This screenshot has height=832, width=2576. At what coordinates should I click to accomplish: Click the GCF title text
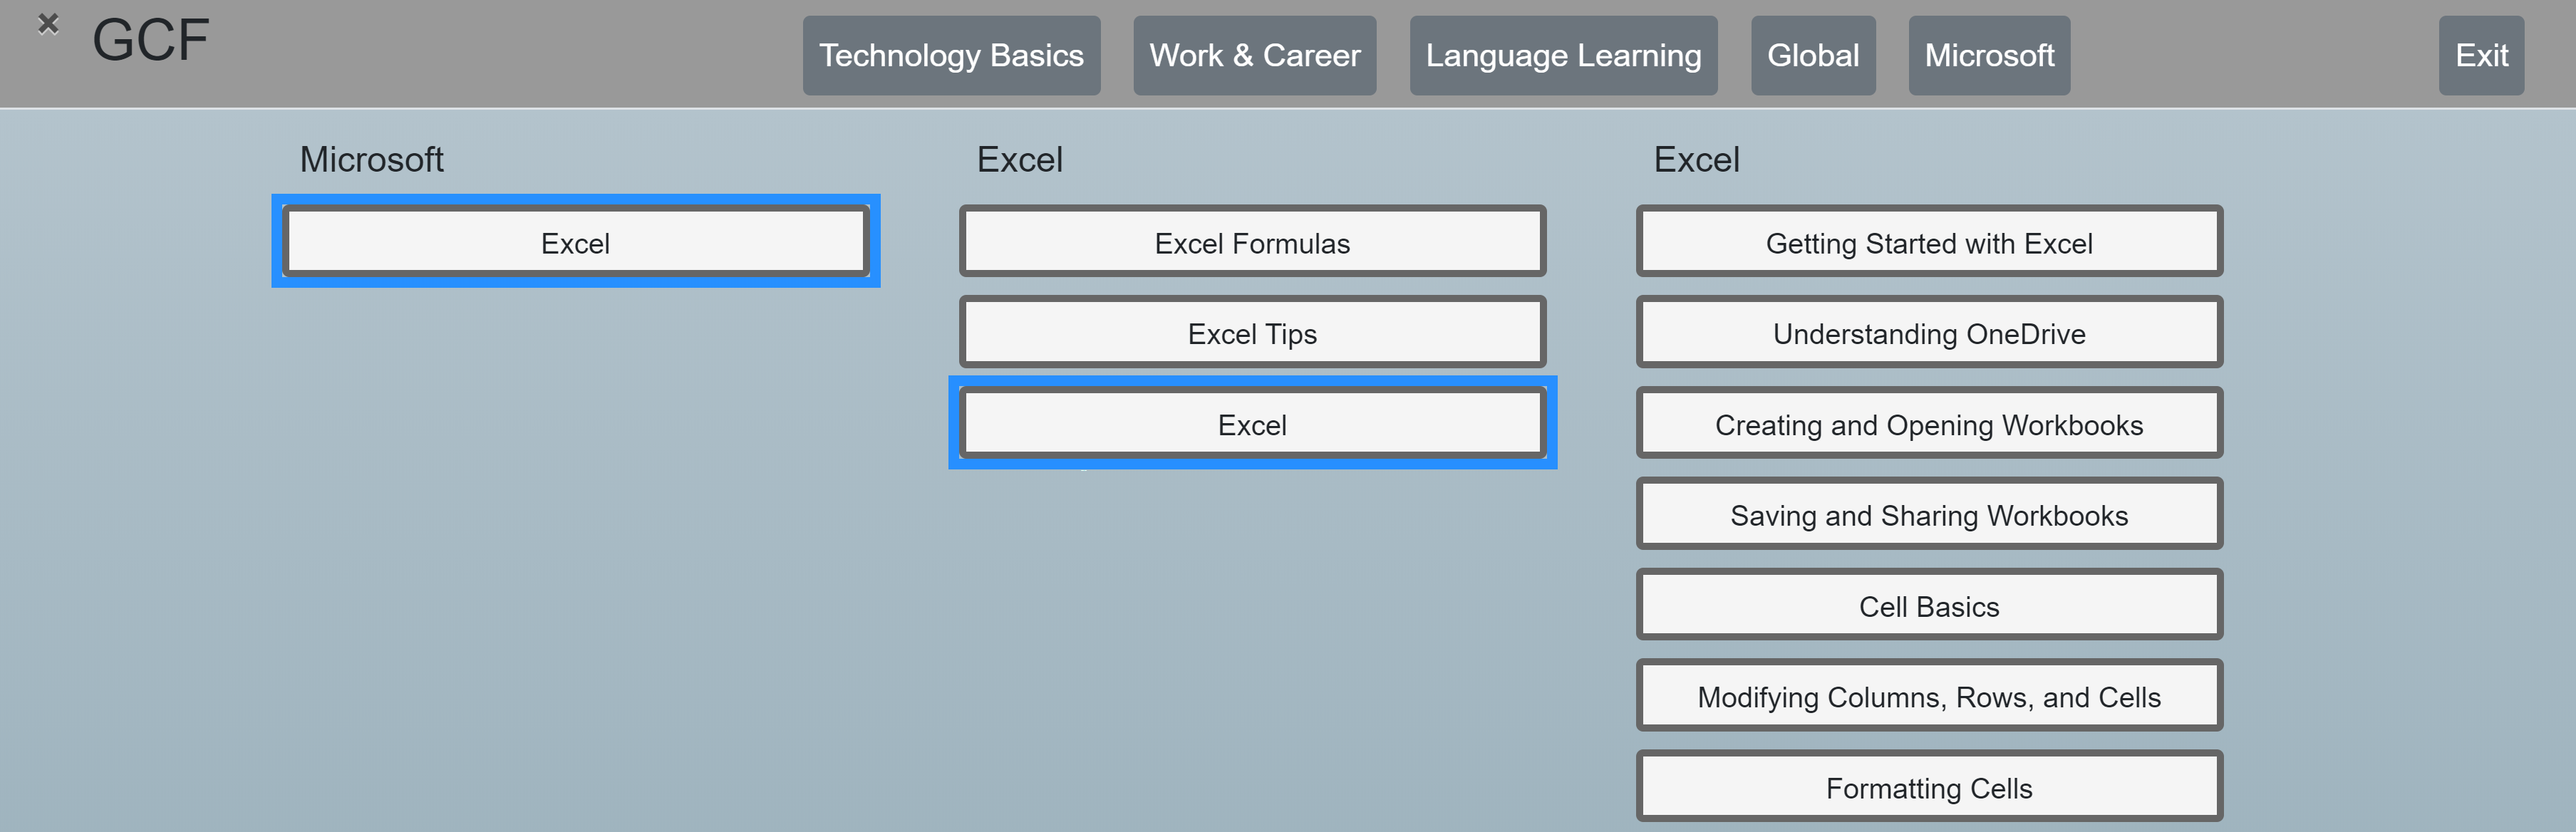click(151, 41)
